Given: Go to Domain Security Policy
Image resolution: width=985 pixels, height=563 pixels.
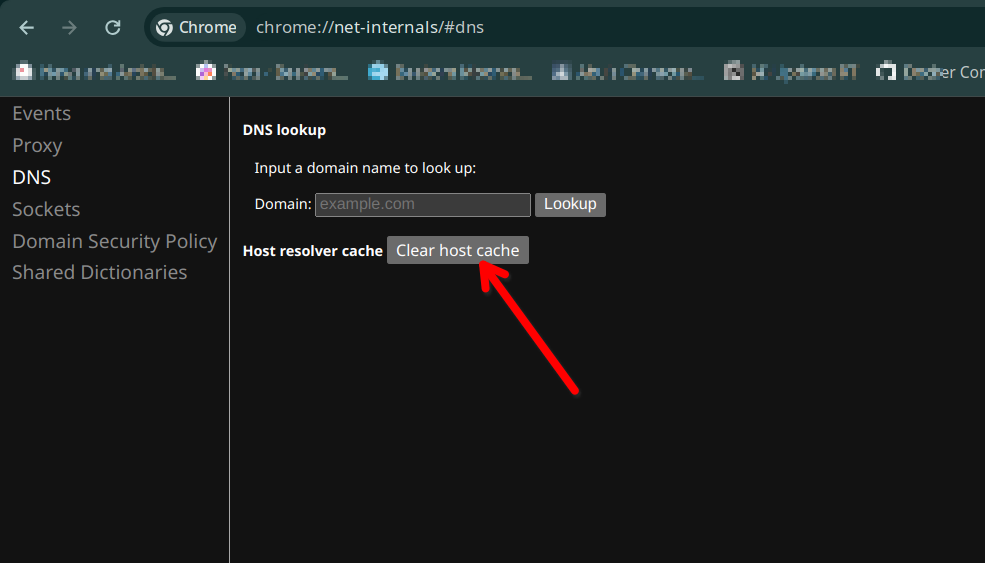Looking at the screenshot, I should pyautogui.click(x=114, y=241).
